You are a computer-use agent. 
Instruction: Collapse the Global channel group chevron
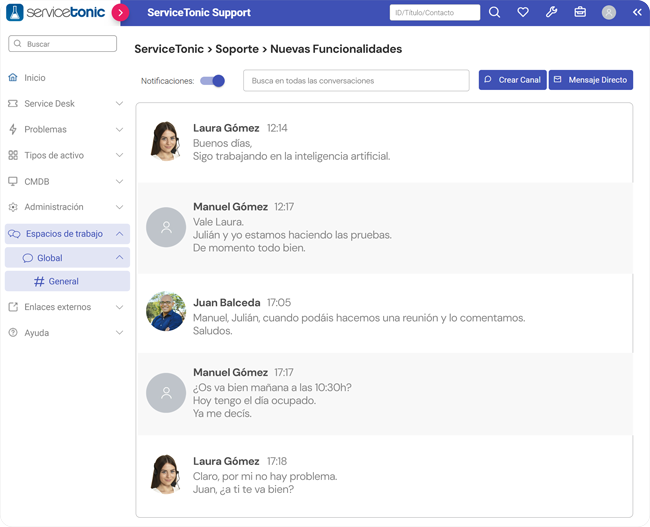click(x=119, y=257)
